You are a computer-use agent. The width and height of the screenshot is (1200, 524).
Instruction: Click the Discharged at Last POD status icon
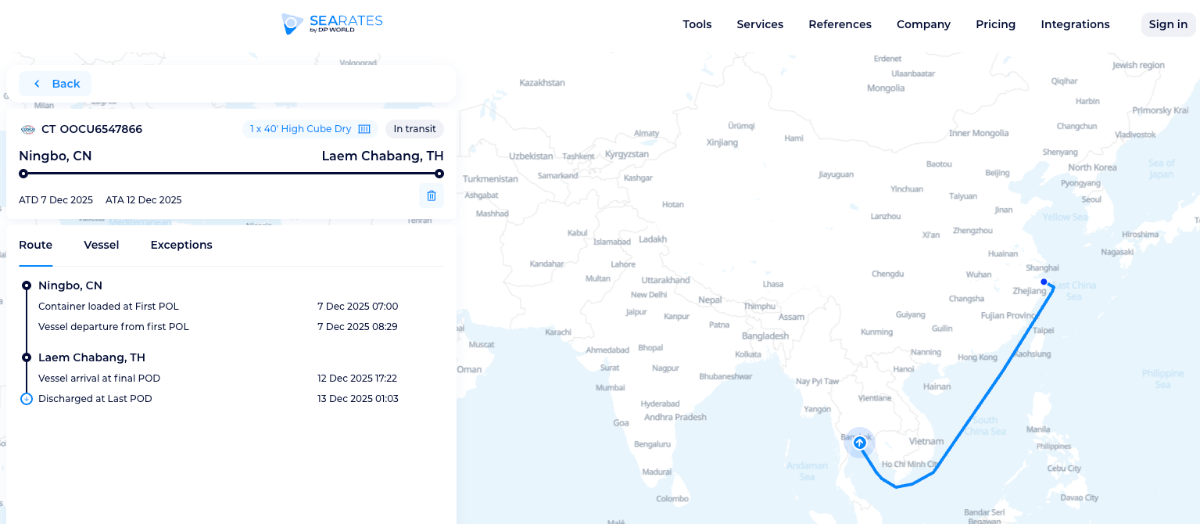[26, 399]
